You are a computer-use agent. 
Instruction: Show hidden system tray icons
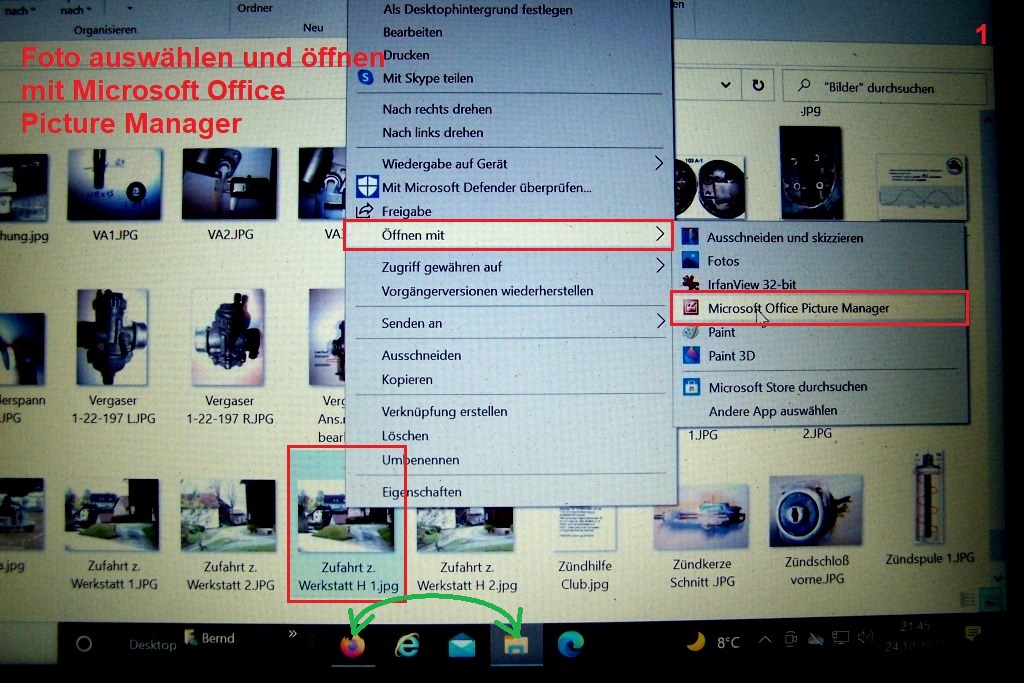point(765,640)
